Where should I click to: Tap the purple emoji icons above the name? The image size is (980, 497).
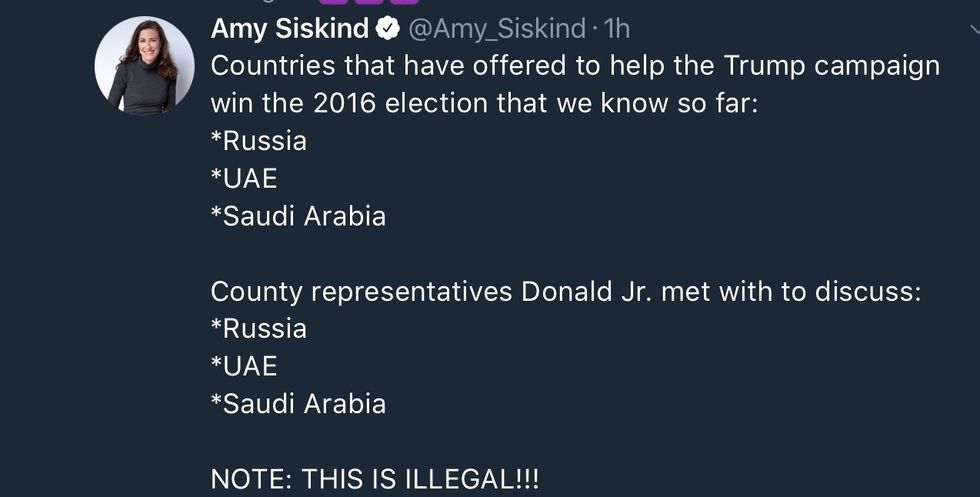tap(382, 3)
